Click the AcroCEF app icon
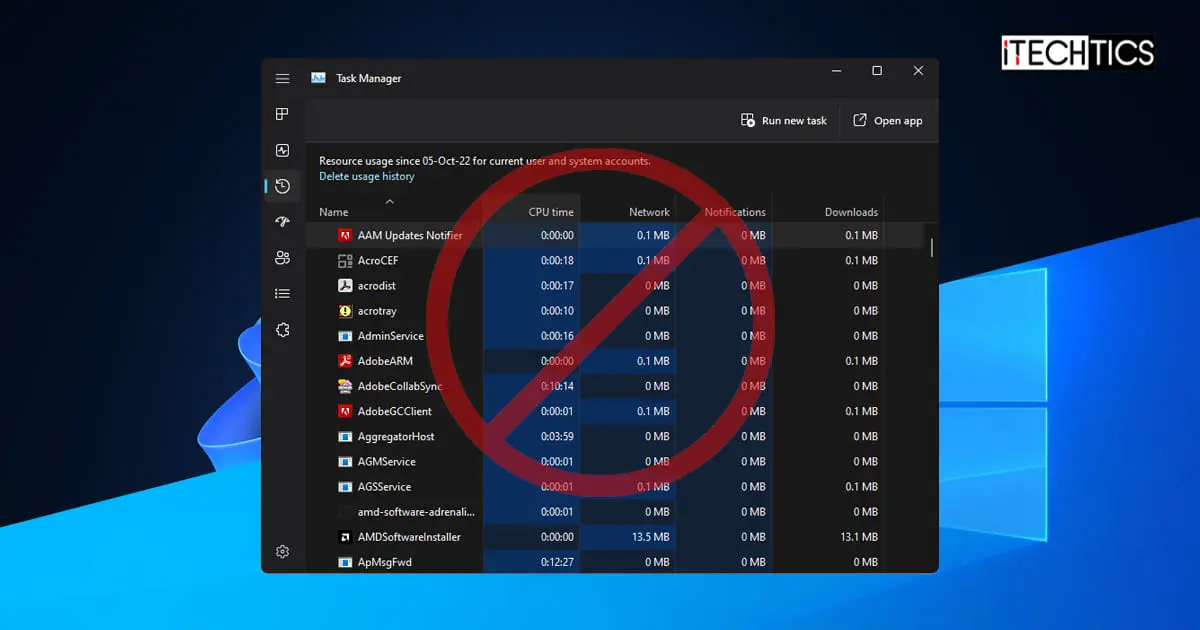This screenshot has width=1200, height=630. (344, 260)
